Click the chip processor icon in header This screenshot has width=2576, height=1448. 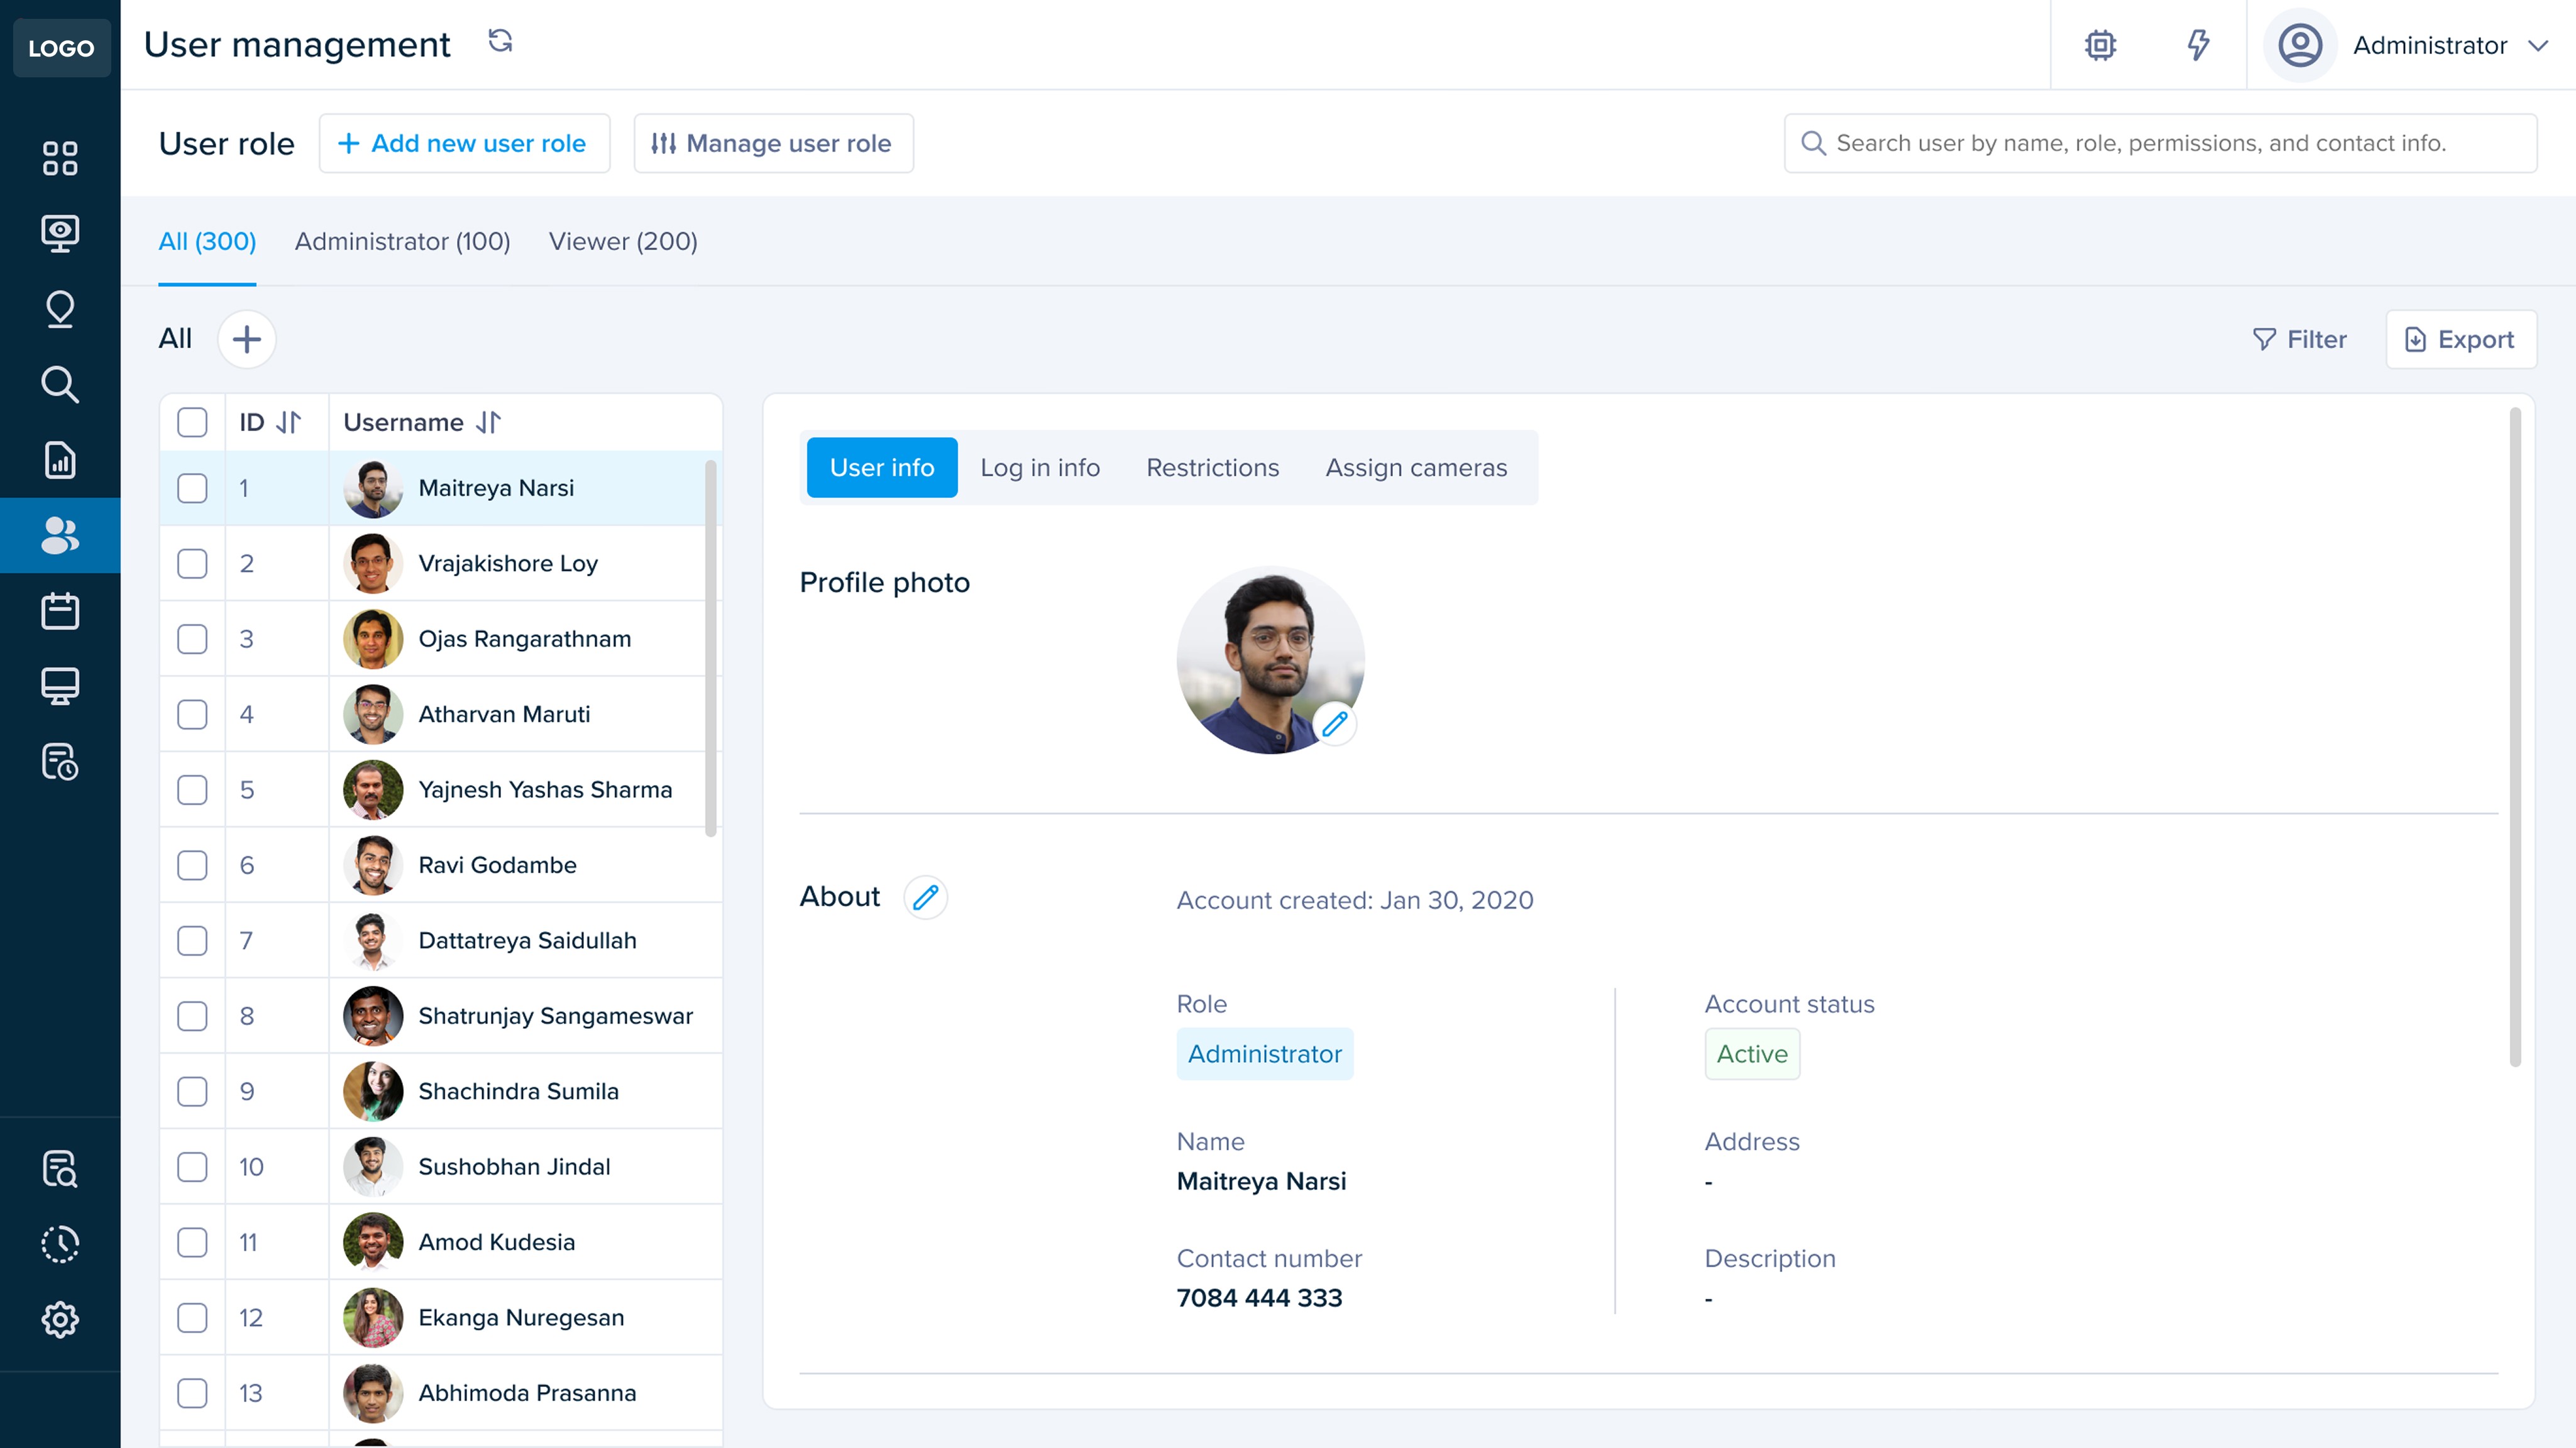pos(2100,45)
